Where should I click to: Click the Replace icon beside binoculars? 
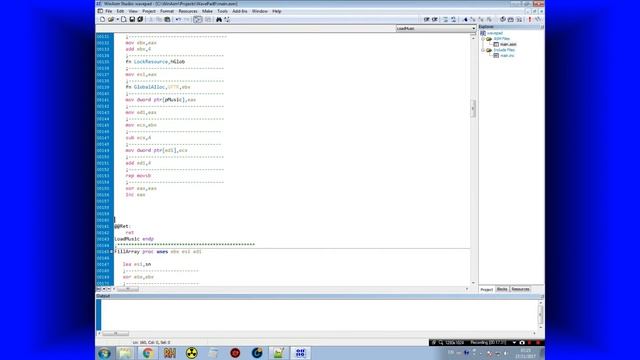(227, 20)
